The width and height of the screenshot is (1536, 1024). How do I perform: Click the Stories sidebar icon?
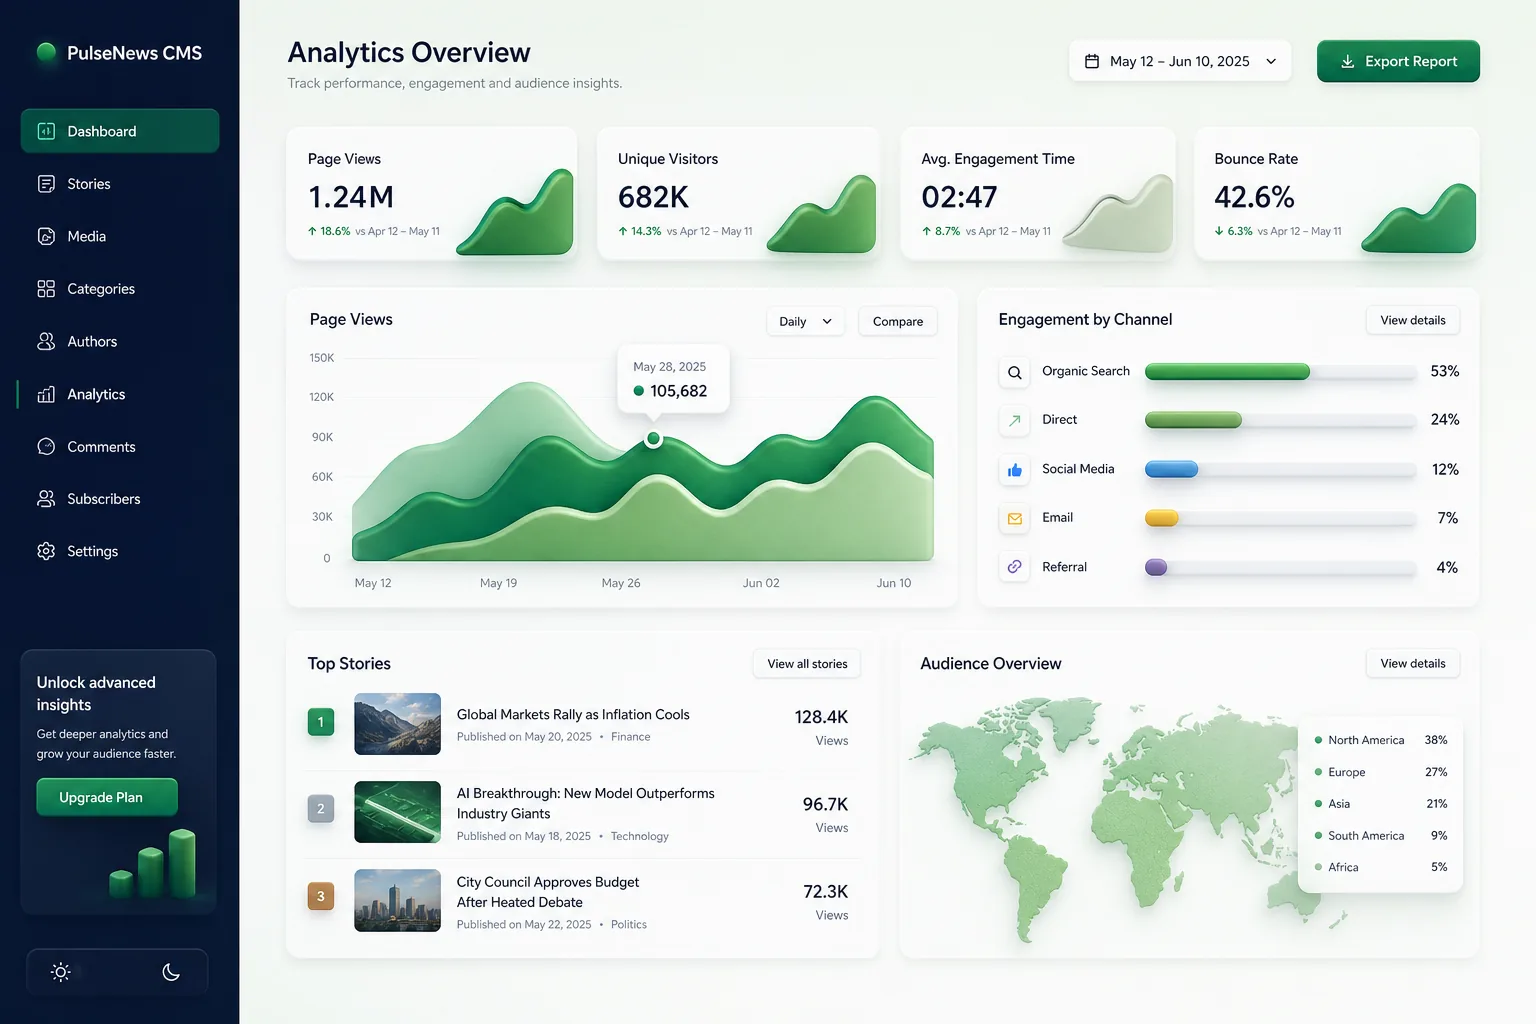click(46, 184)
